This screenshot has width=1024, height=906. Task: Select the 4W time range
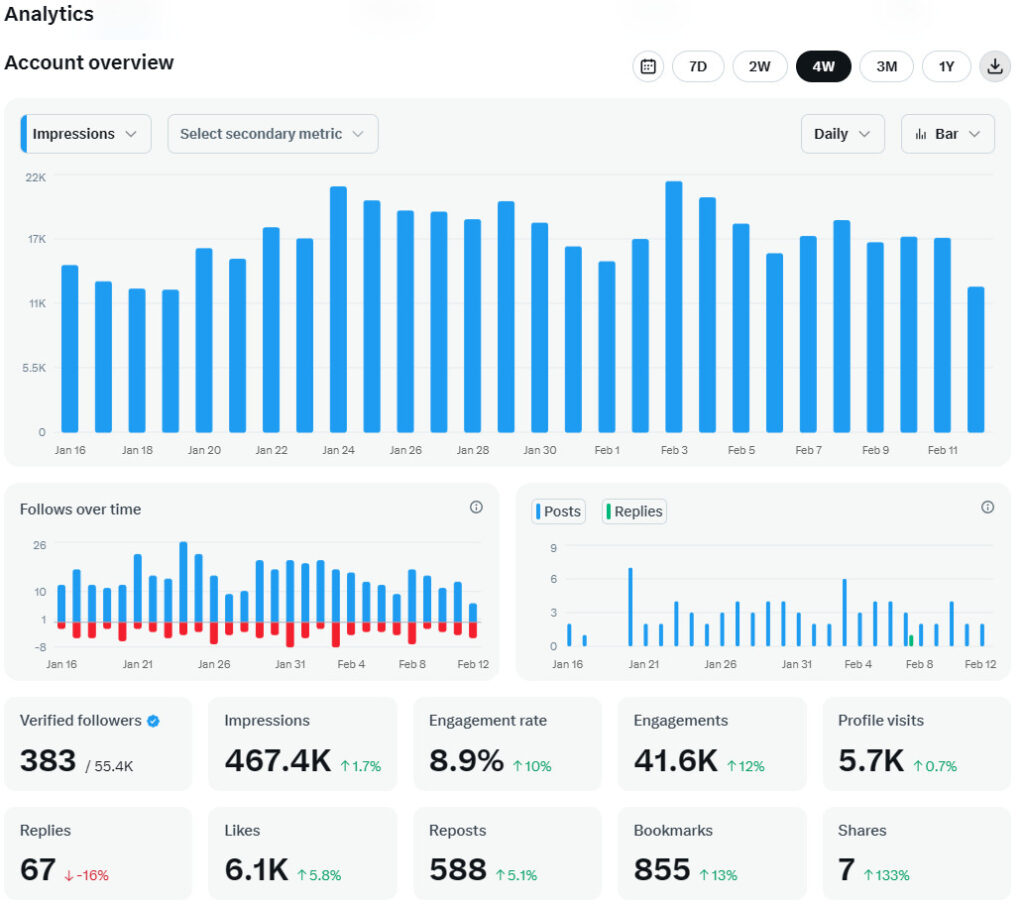point(823,67)
